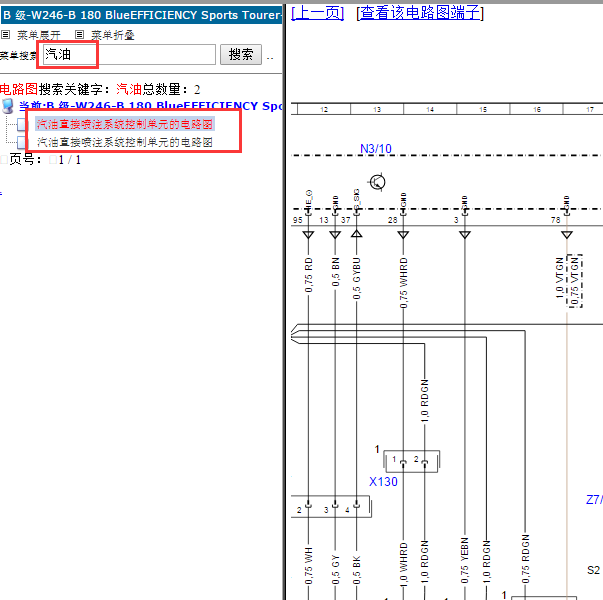
Task: Click the 电路图搜索关键字 result summary text
Action: click(x=100, y=89)
